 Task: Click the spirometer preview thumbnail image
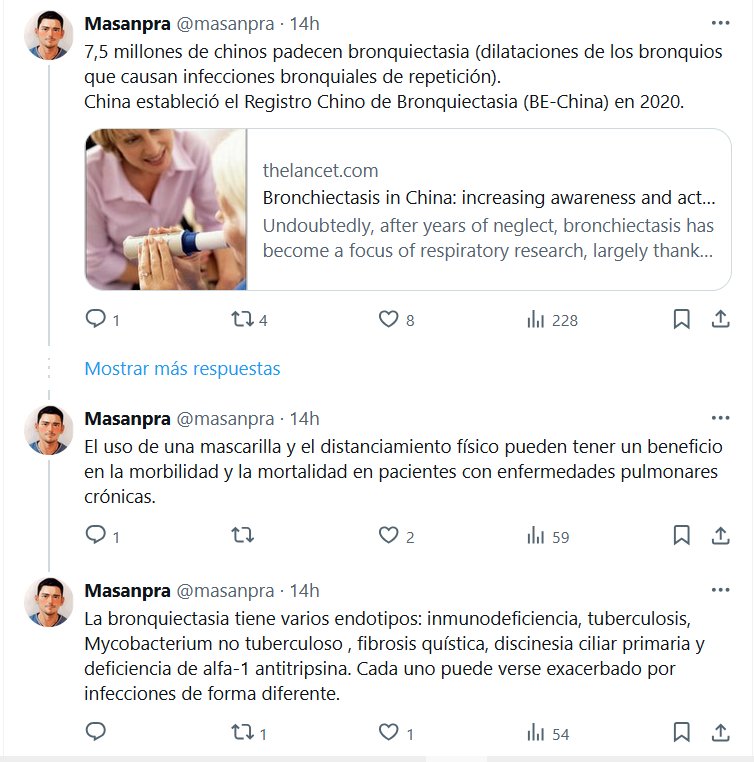[x=166, y=209]
